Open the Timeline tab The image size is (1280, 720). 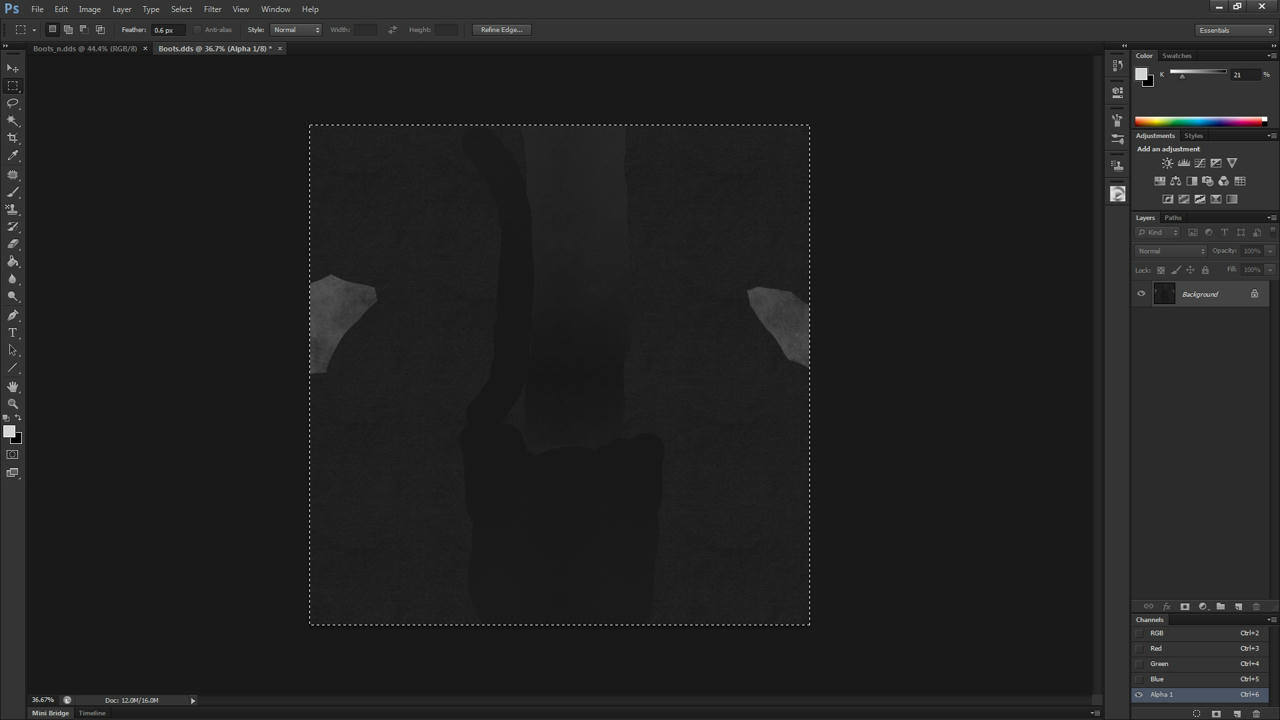92,713
